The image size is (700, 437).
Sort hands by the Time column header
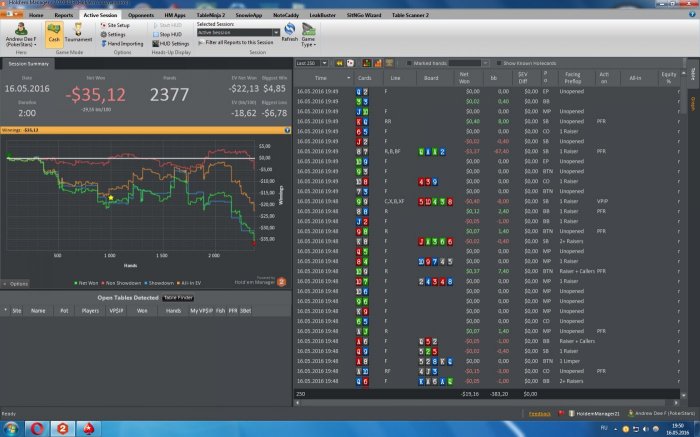pos(320,77)
